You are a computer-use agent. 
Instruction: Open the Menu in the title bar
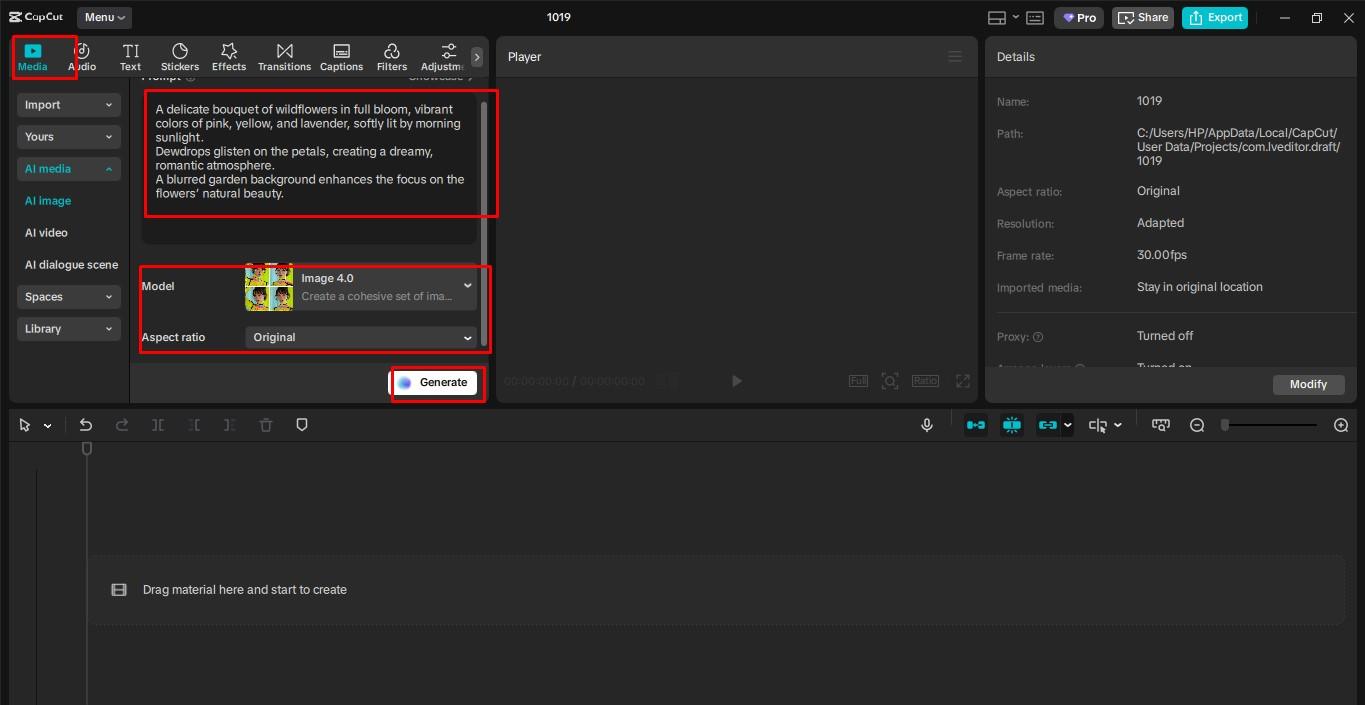pos(104,17)
